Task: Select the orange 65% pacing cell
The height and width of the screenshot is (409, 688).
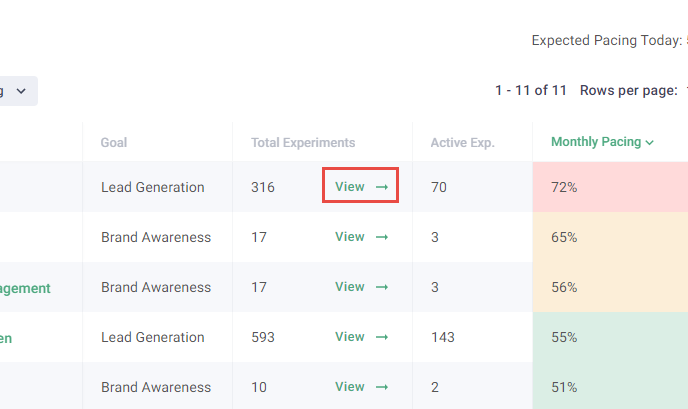Action: click(x=610, y=237)
